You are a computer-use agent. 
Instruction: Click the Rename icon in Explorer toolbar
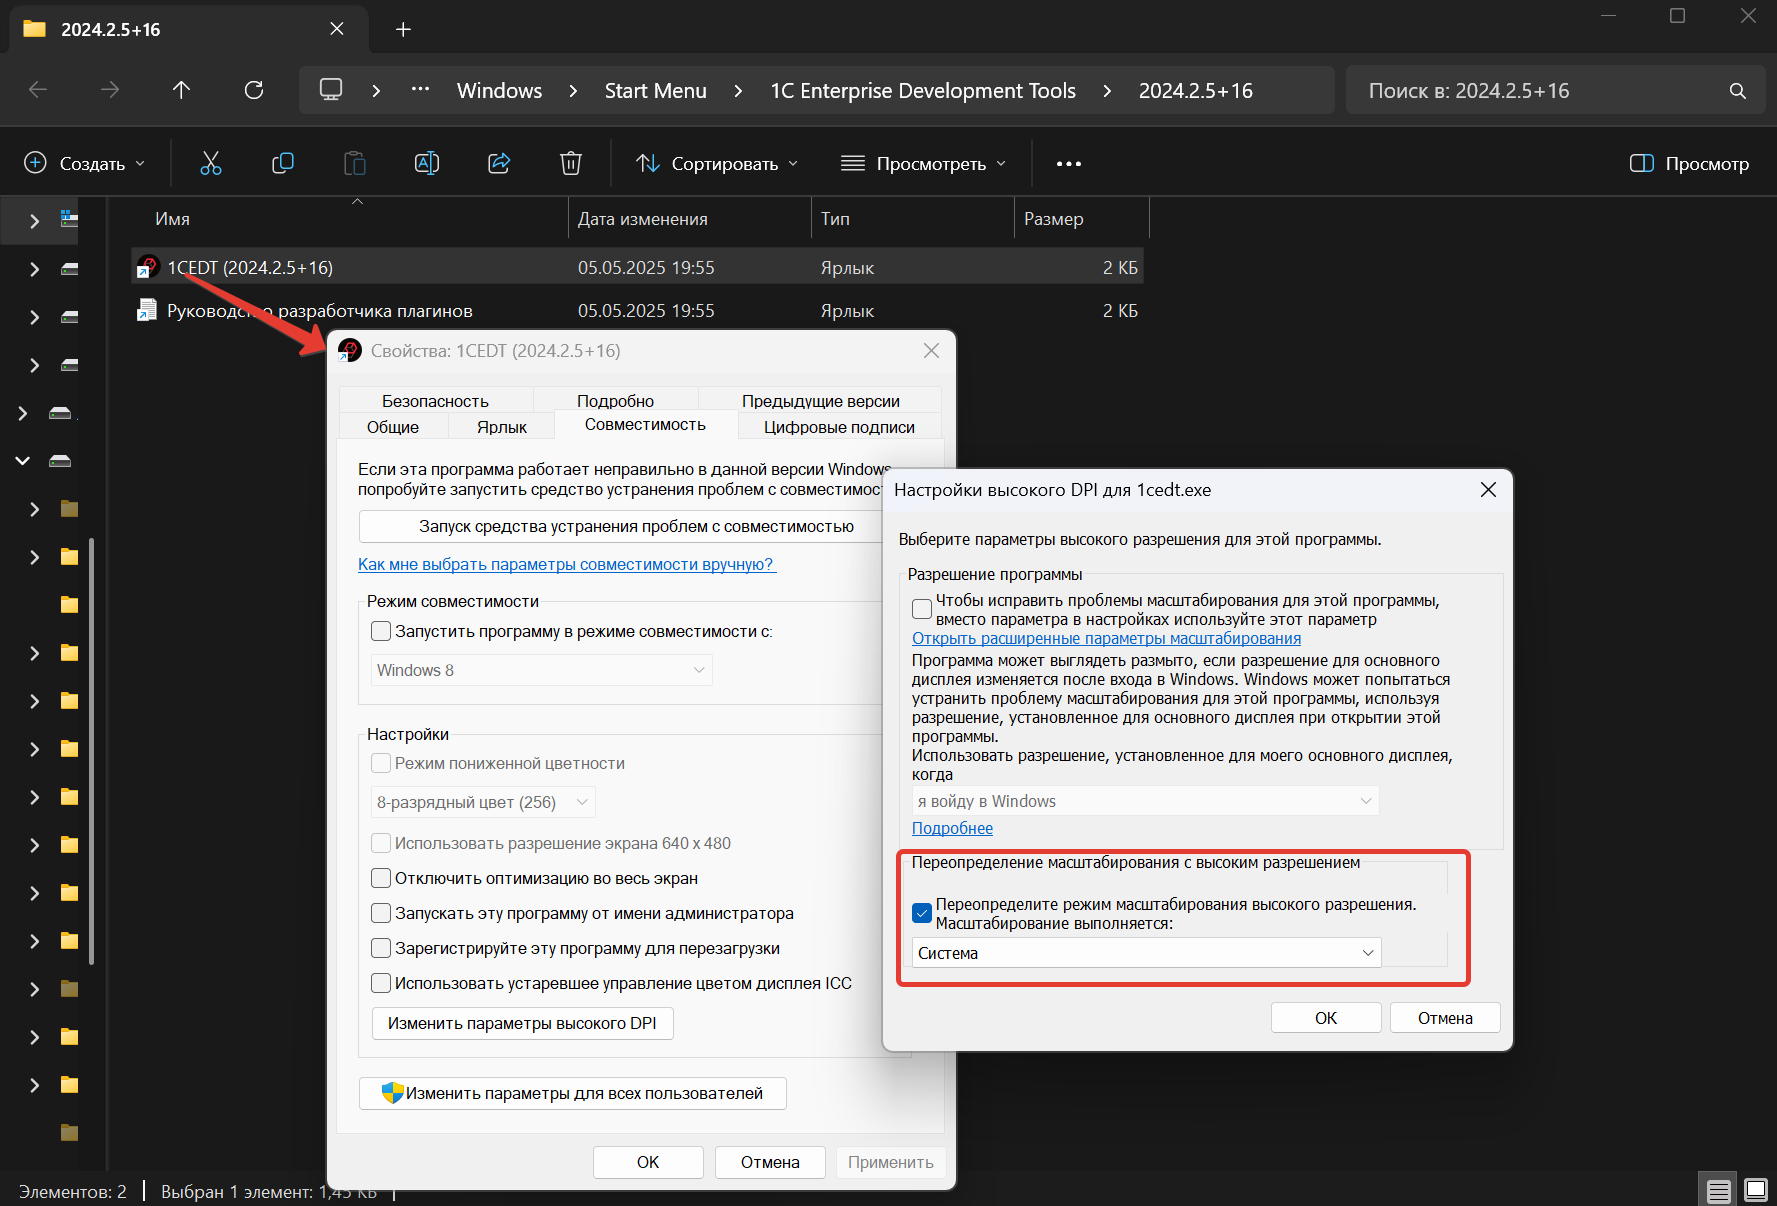427,163
